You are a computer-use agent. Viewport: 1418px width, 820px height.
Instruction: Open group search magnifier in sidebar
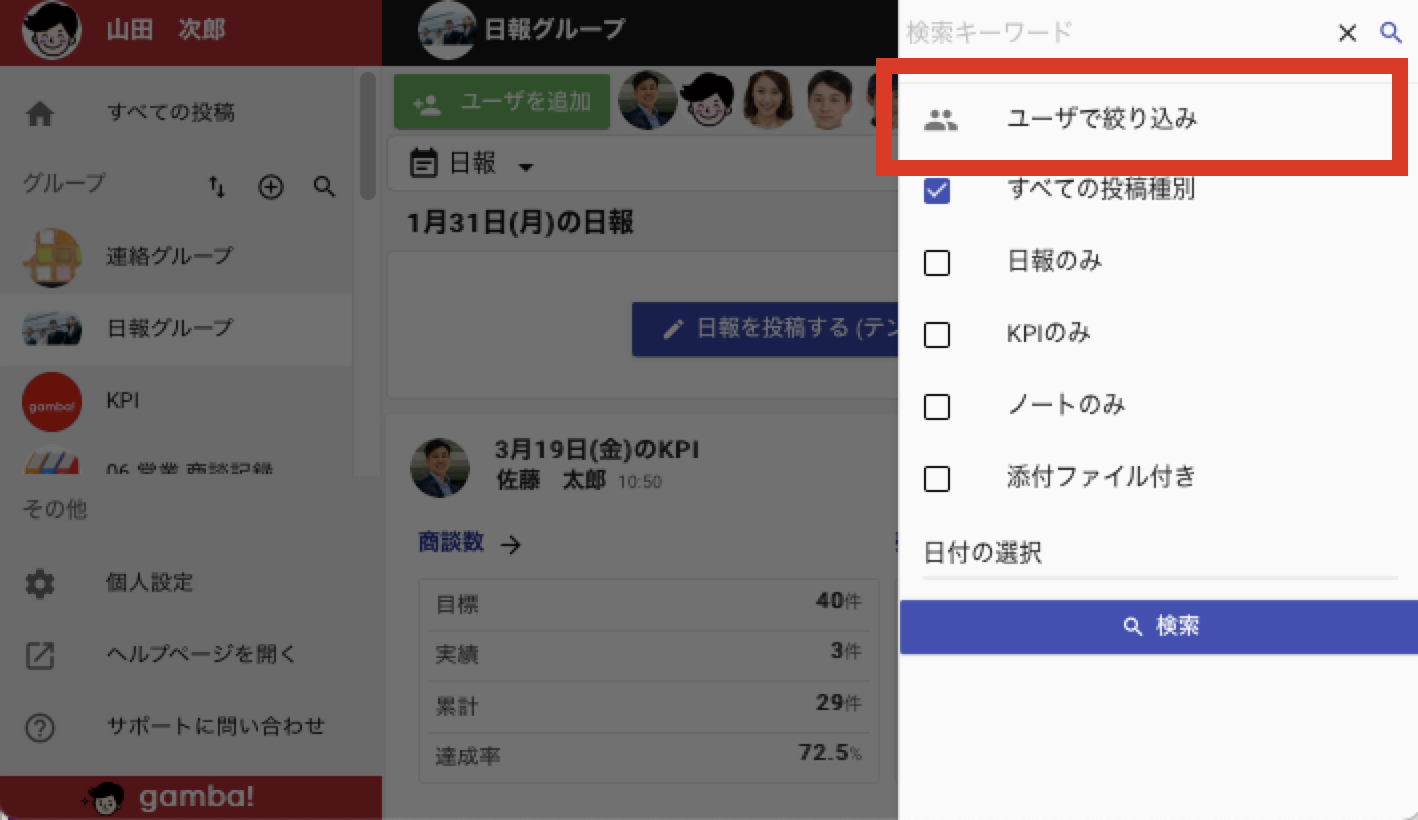[x=324, y=187]
